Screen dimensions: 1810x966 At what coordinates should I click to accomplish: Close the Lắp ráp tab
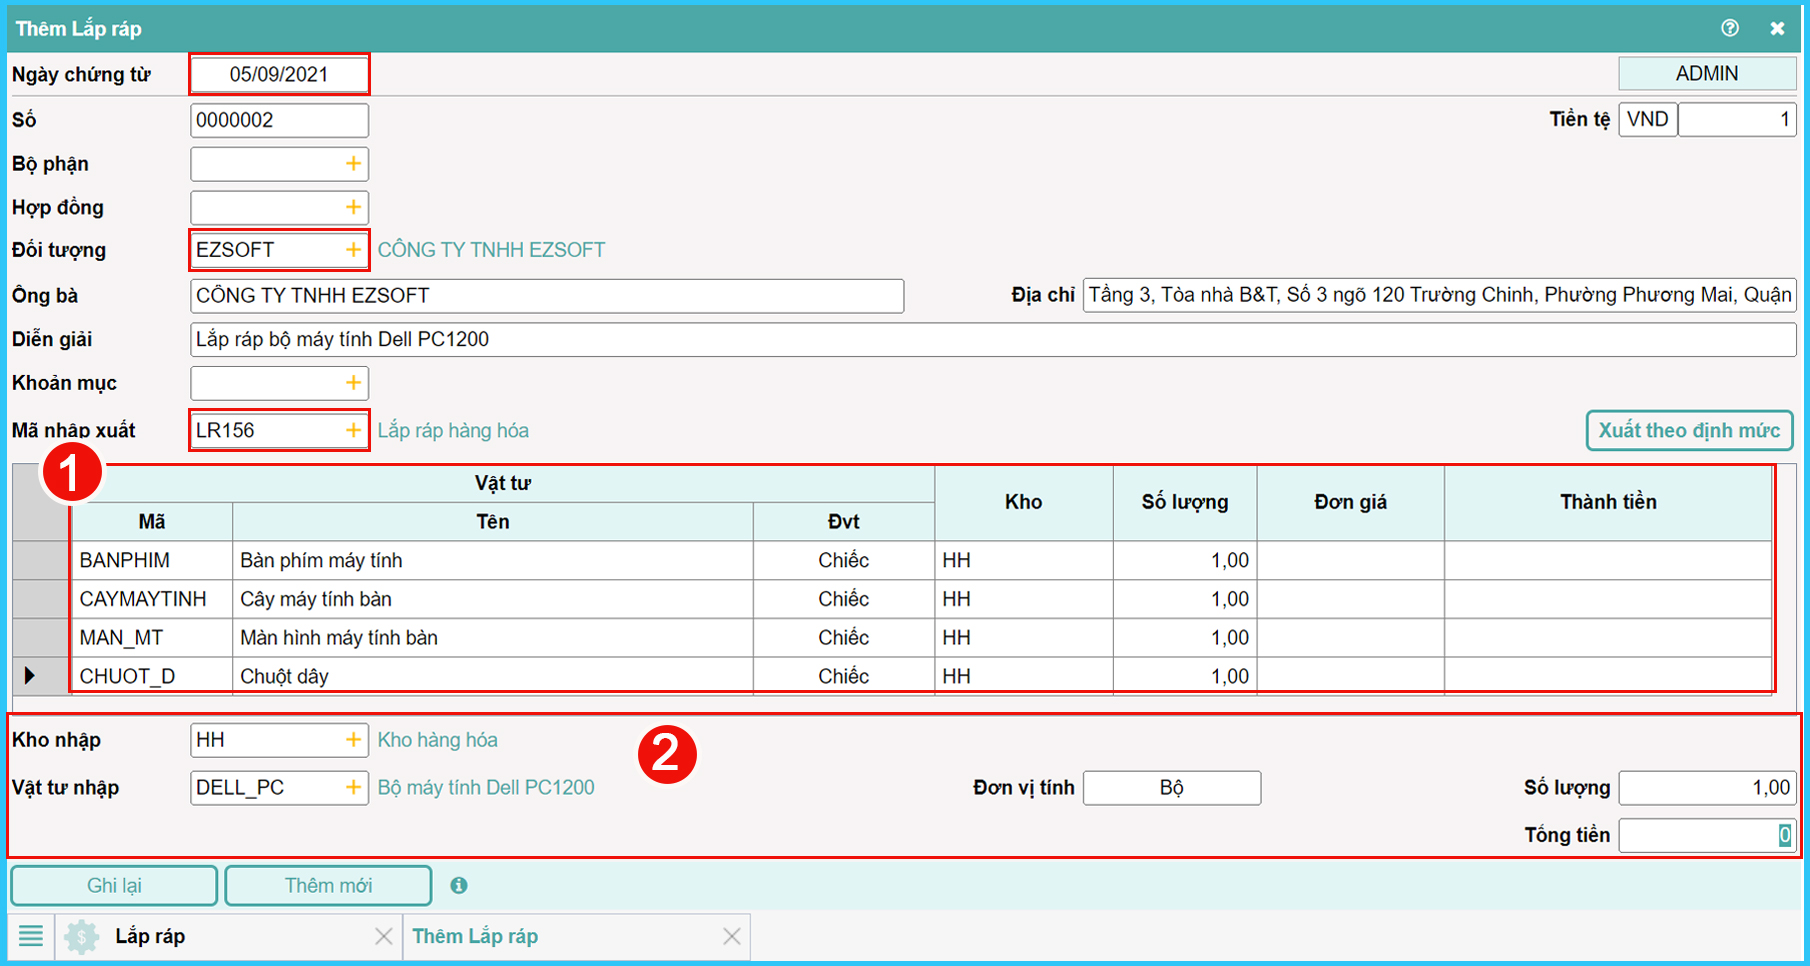coord(383,937)
